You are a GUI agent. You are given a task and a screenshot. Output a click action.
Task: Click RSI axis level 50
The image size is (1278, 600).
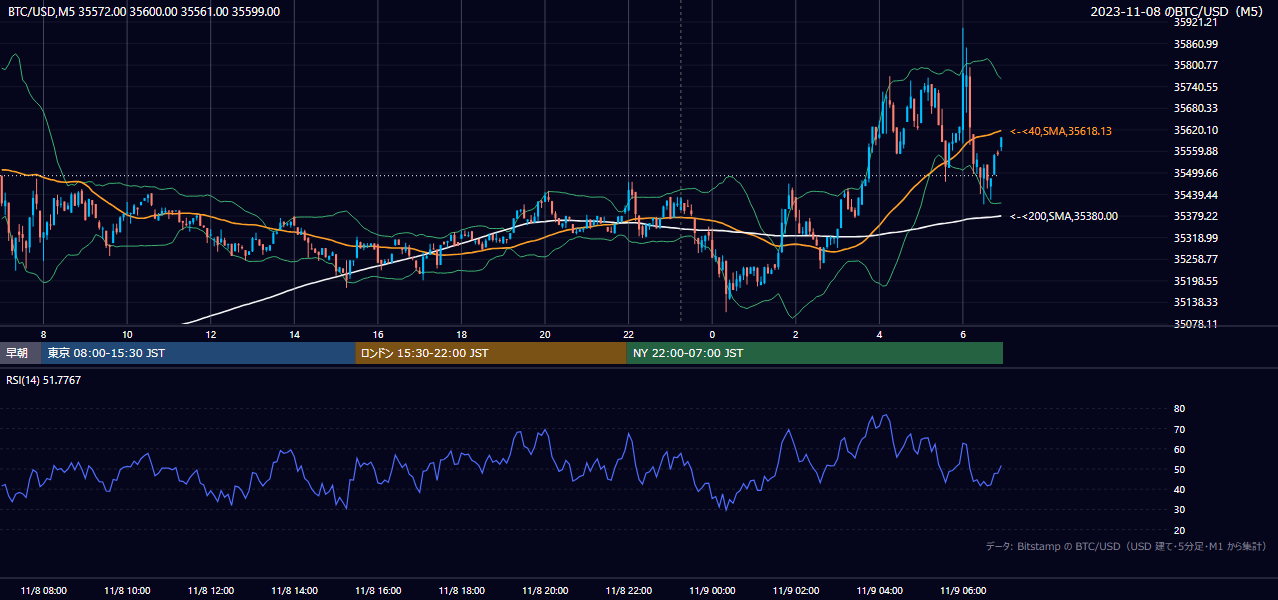1179,469
